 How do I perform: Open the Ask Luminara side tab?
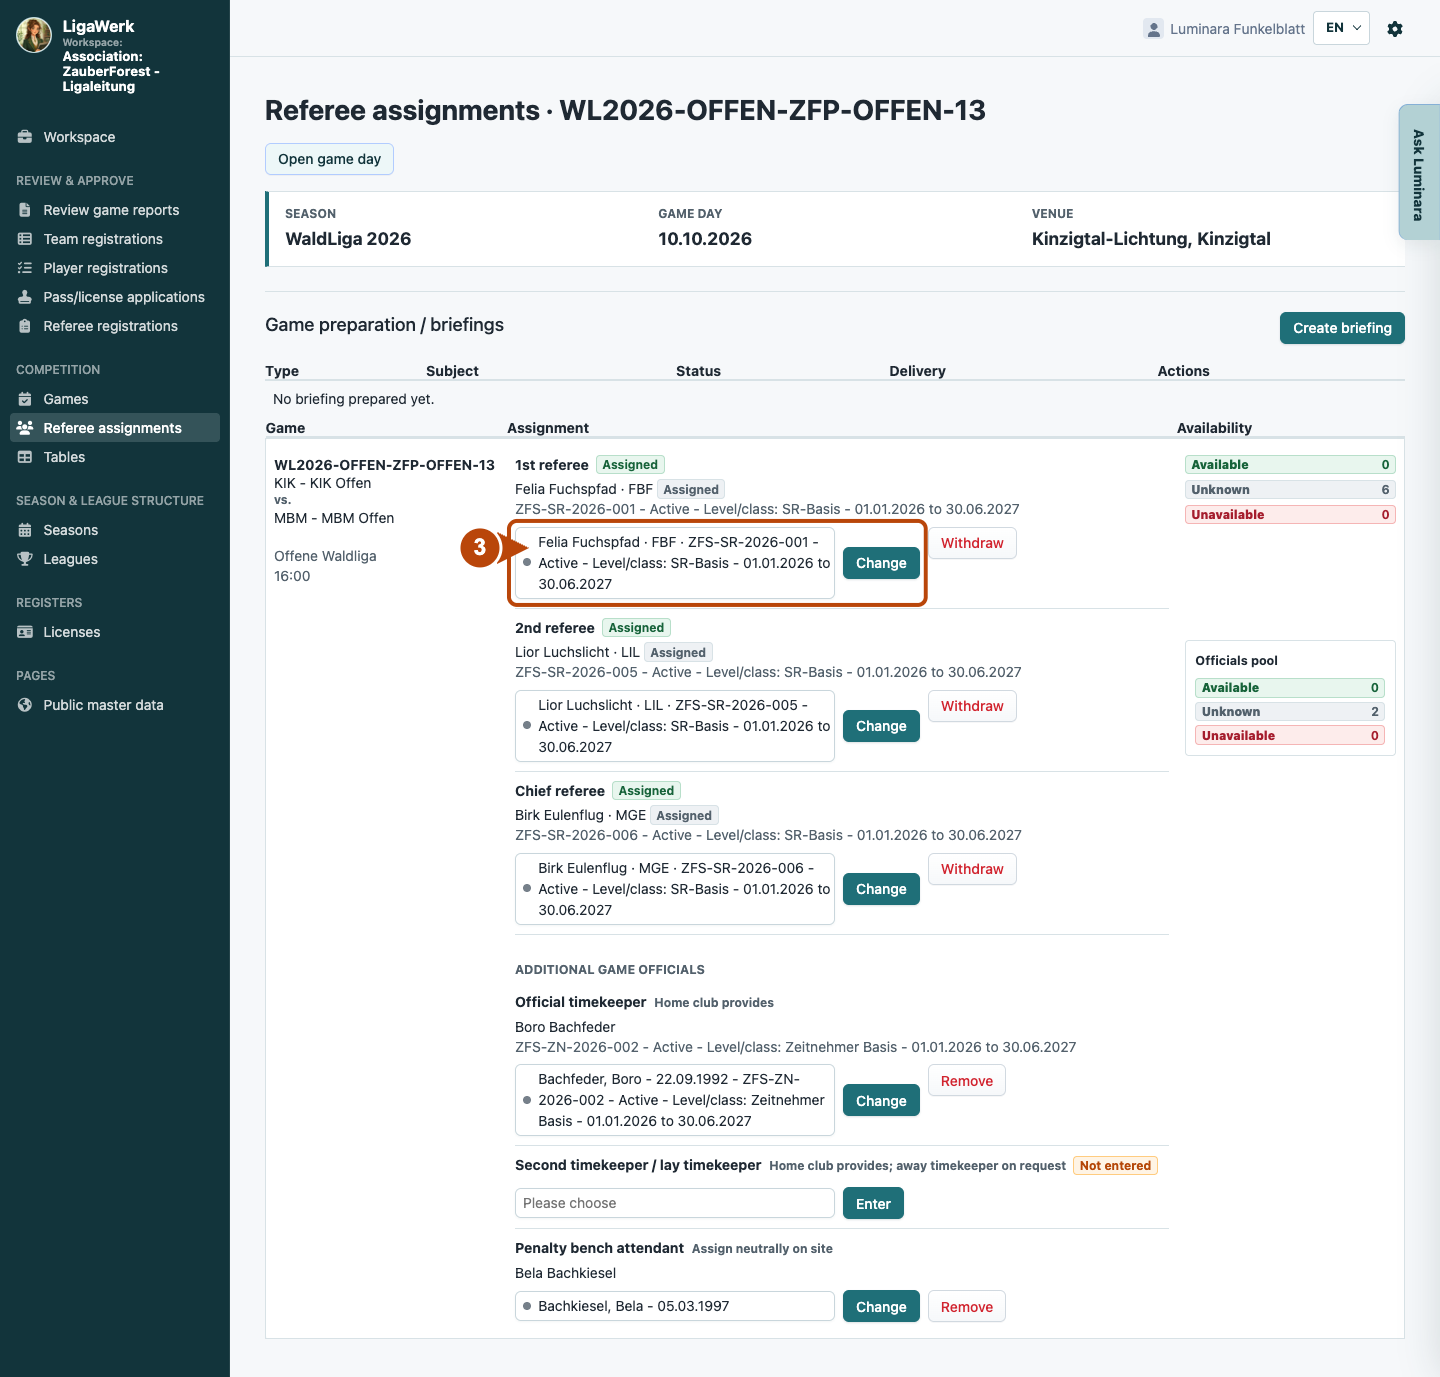point(1419,173)
